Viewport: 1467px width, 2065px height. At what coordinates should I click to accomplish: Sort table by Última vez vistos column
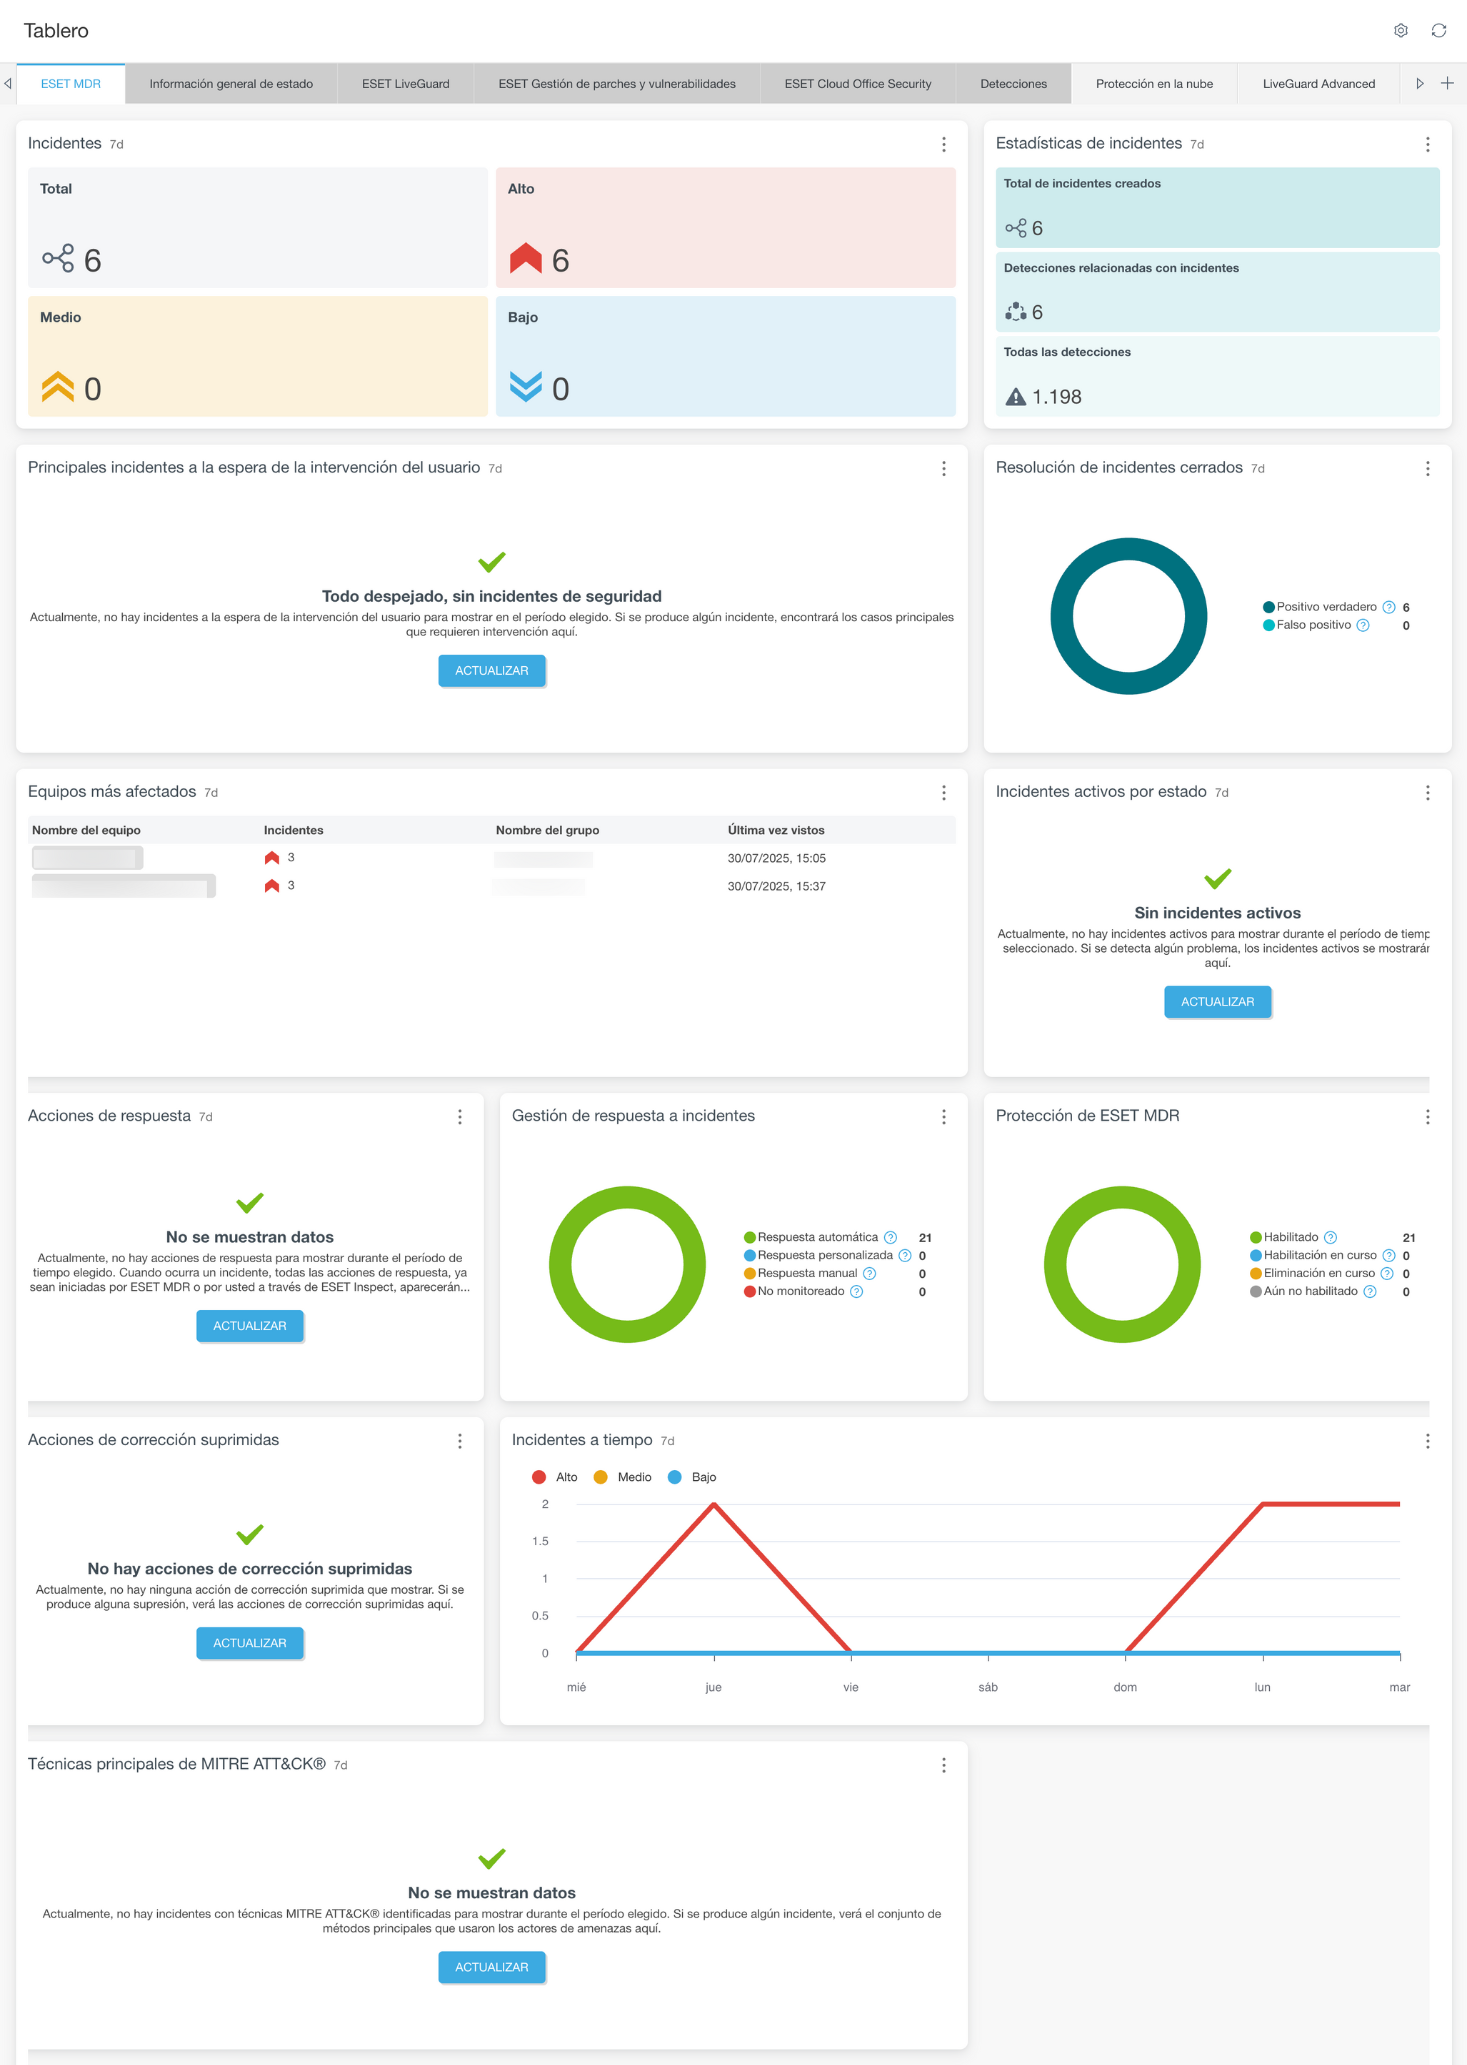[x=776, y=830]
